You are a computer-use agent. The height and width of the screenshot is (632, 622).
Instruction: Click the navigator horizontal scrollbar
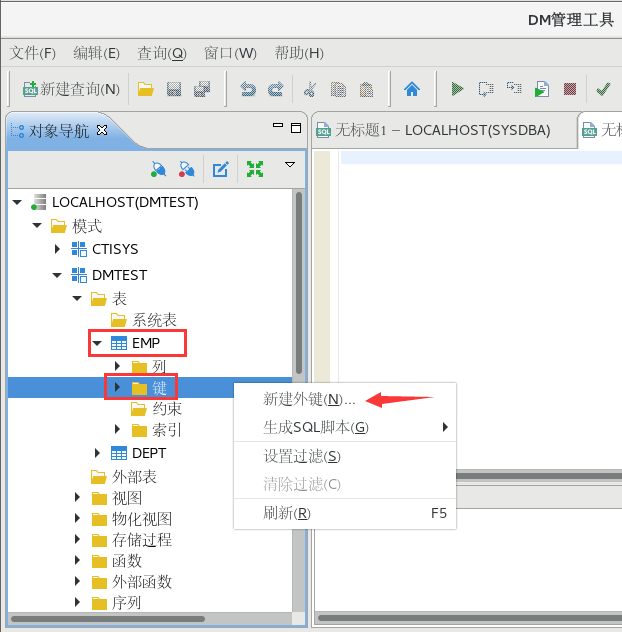tap(108, 619)
